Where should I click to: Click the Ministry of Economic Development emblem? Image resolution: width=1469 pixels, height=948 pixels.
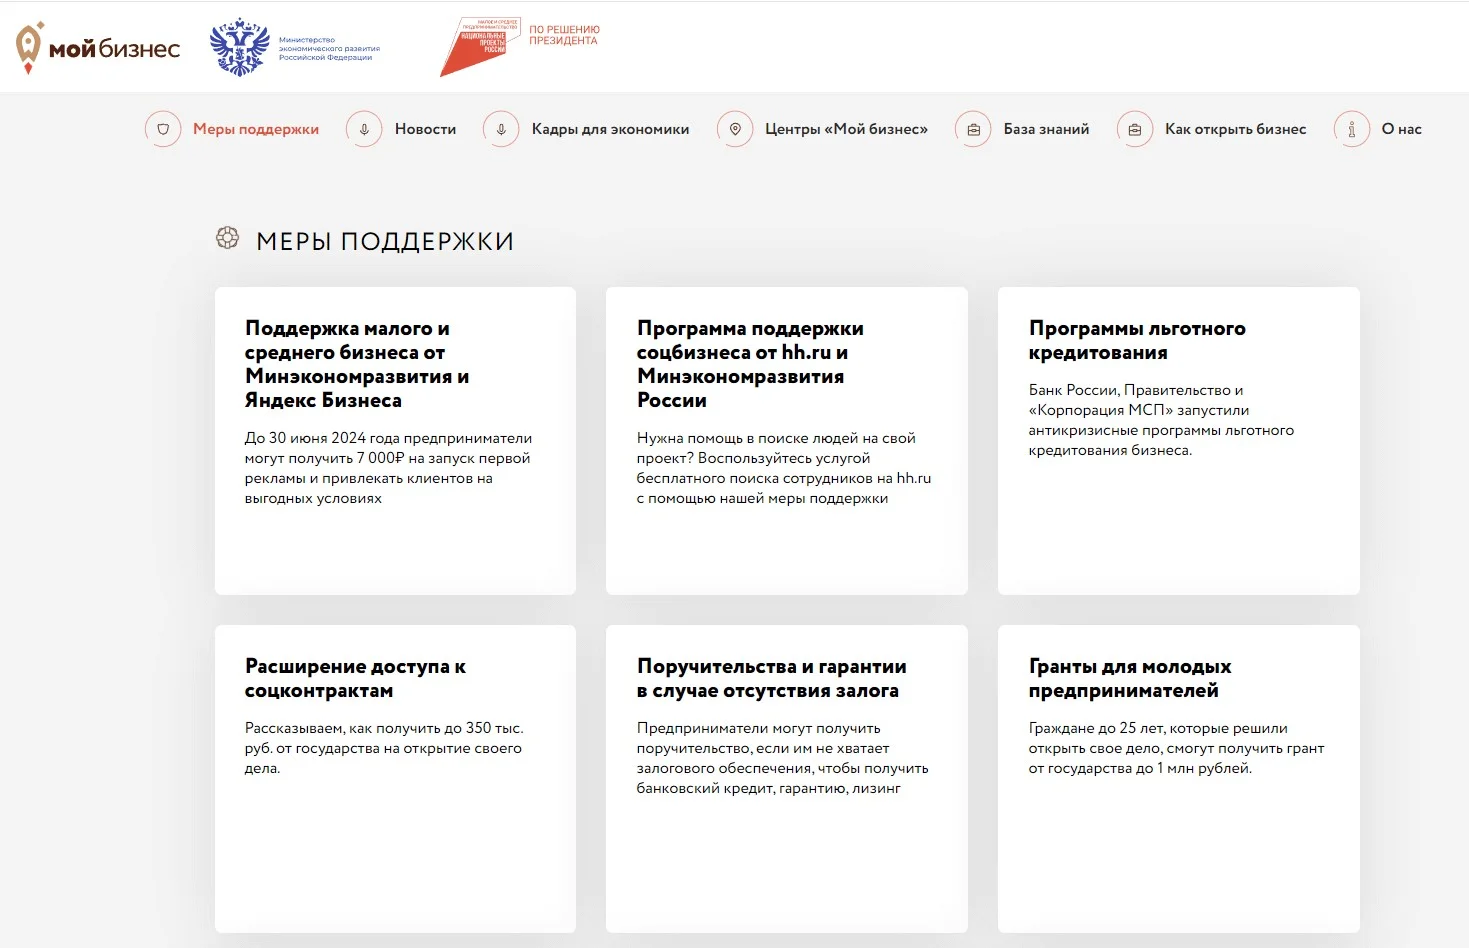(x=240, y=47)
